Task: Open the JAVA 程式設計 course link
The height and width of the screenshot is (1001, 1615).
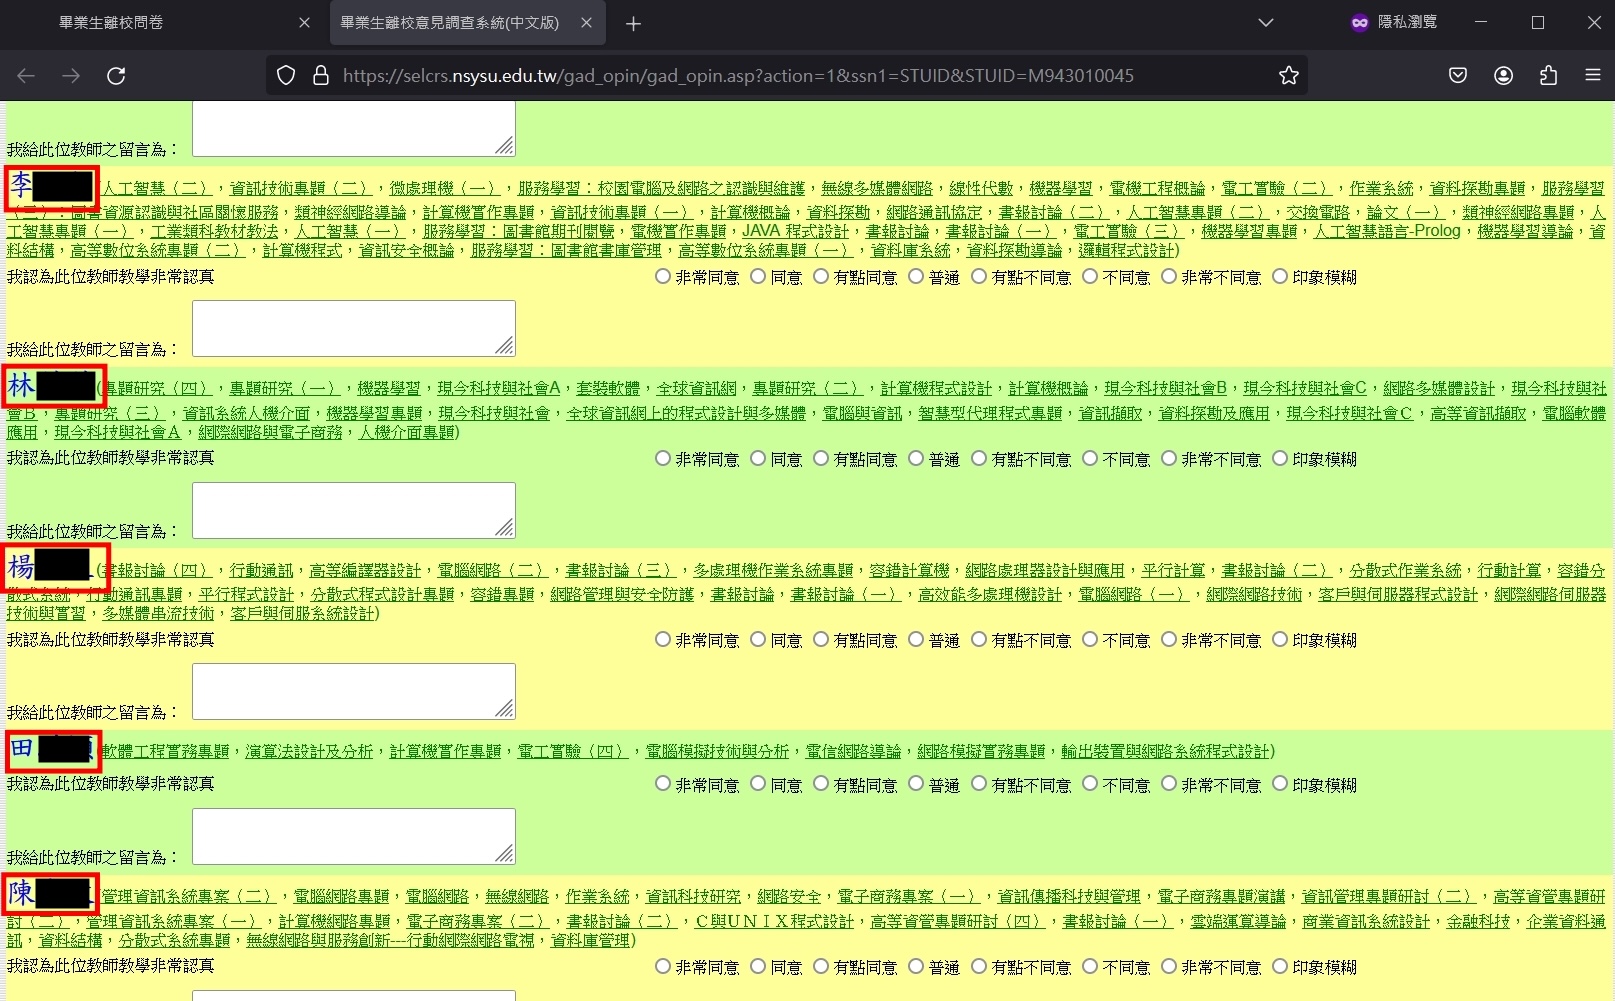Action: (795, 231)
